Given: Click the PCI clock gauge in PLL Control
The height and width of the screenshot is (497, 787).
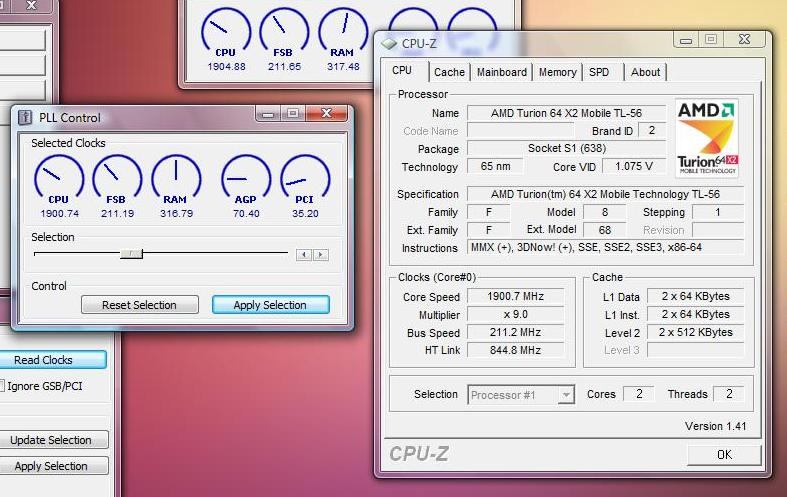Looking at the screenshot, I should pos(305,179).
